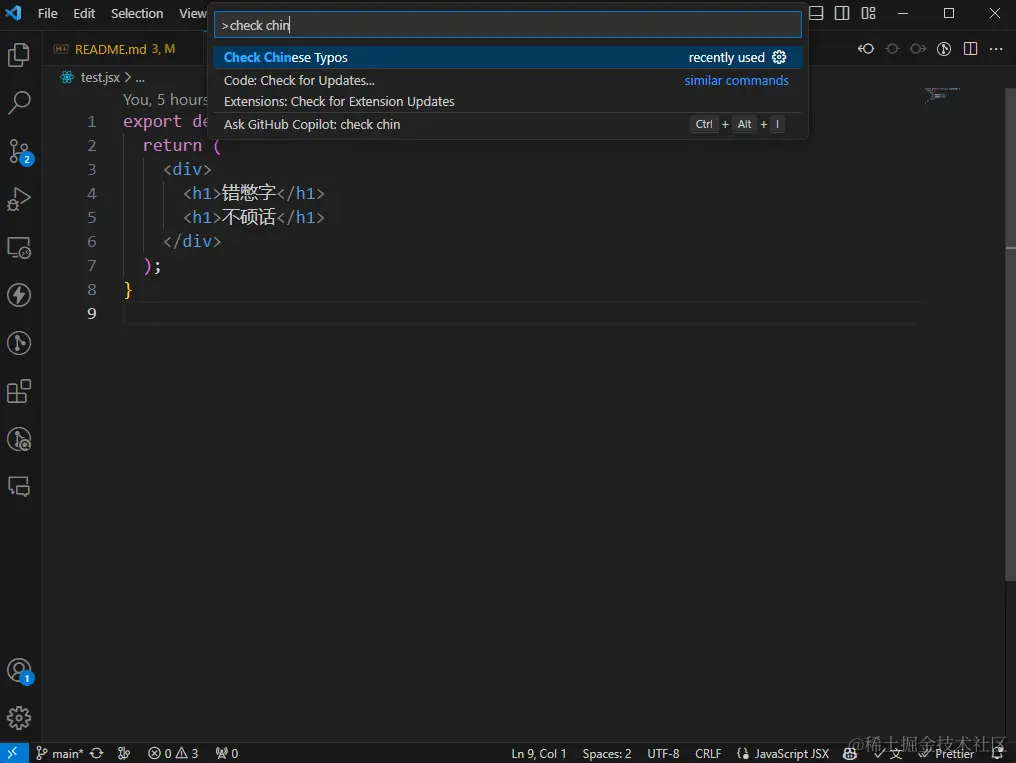Click line number 9 in the gutter

[91, 313]
